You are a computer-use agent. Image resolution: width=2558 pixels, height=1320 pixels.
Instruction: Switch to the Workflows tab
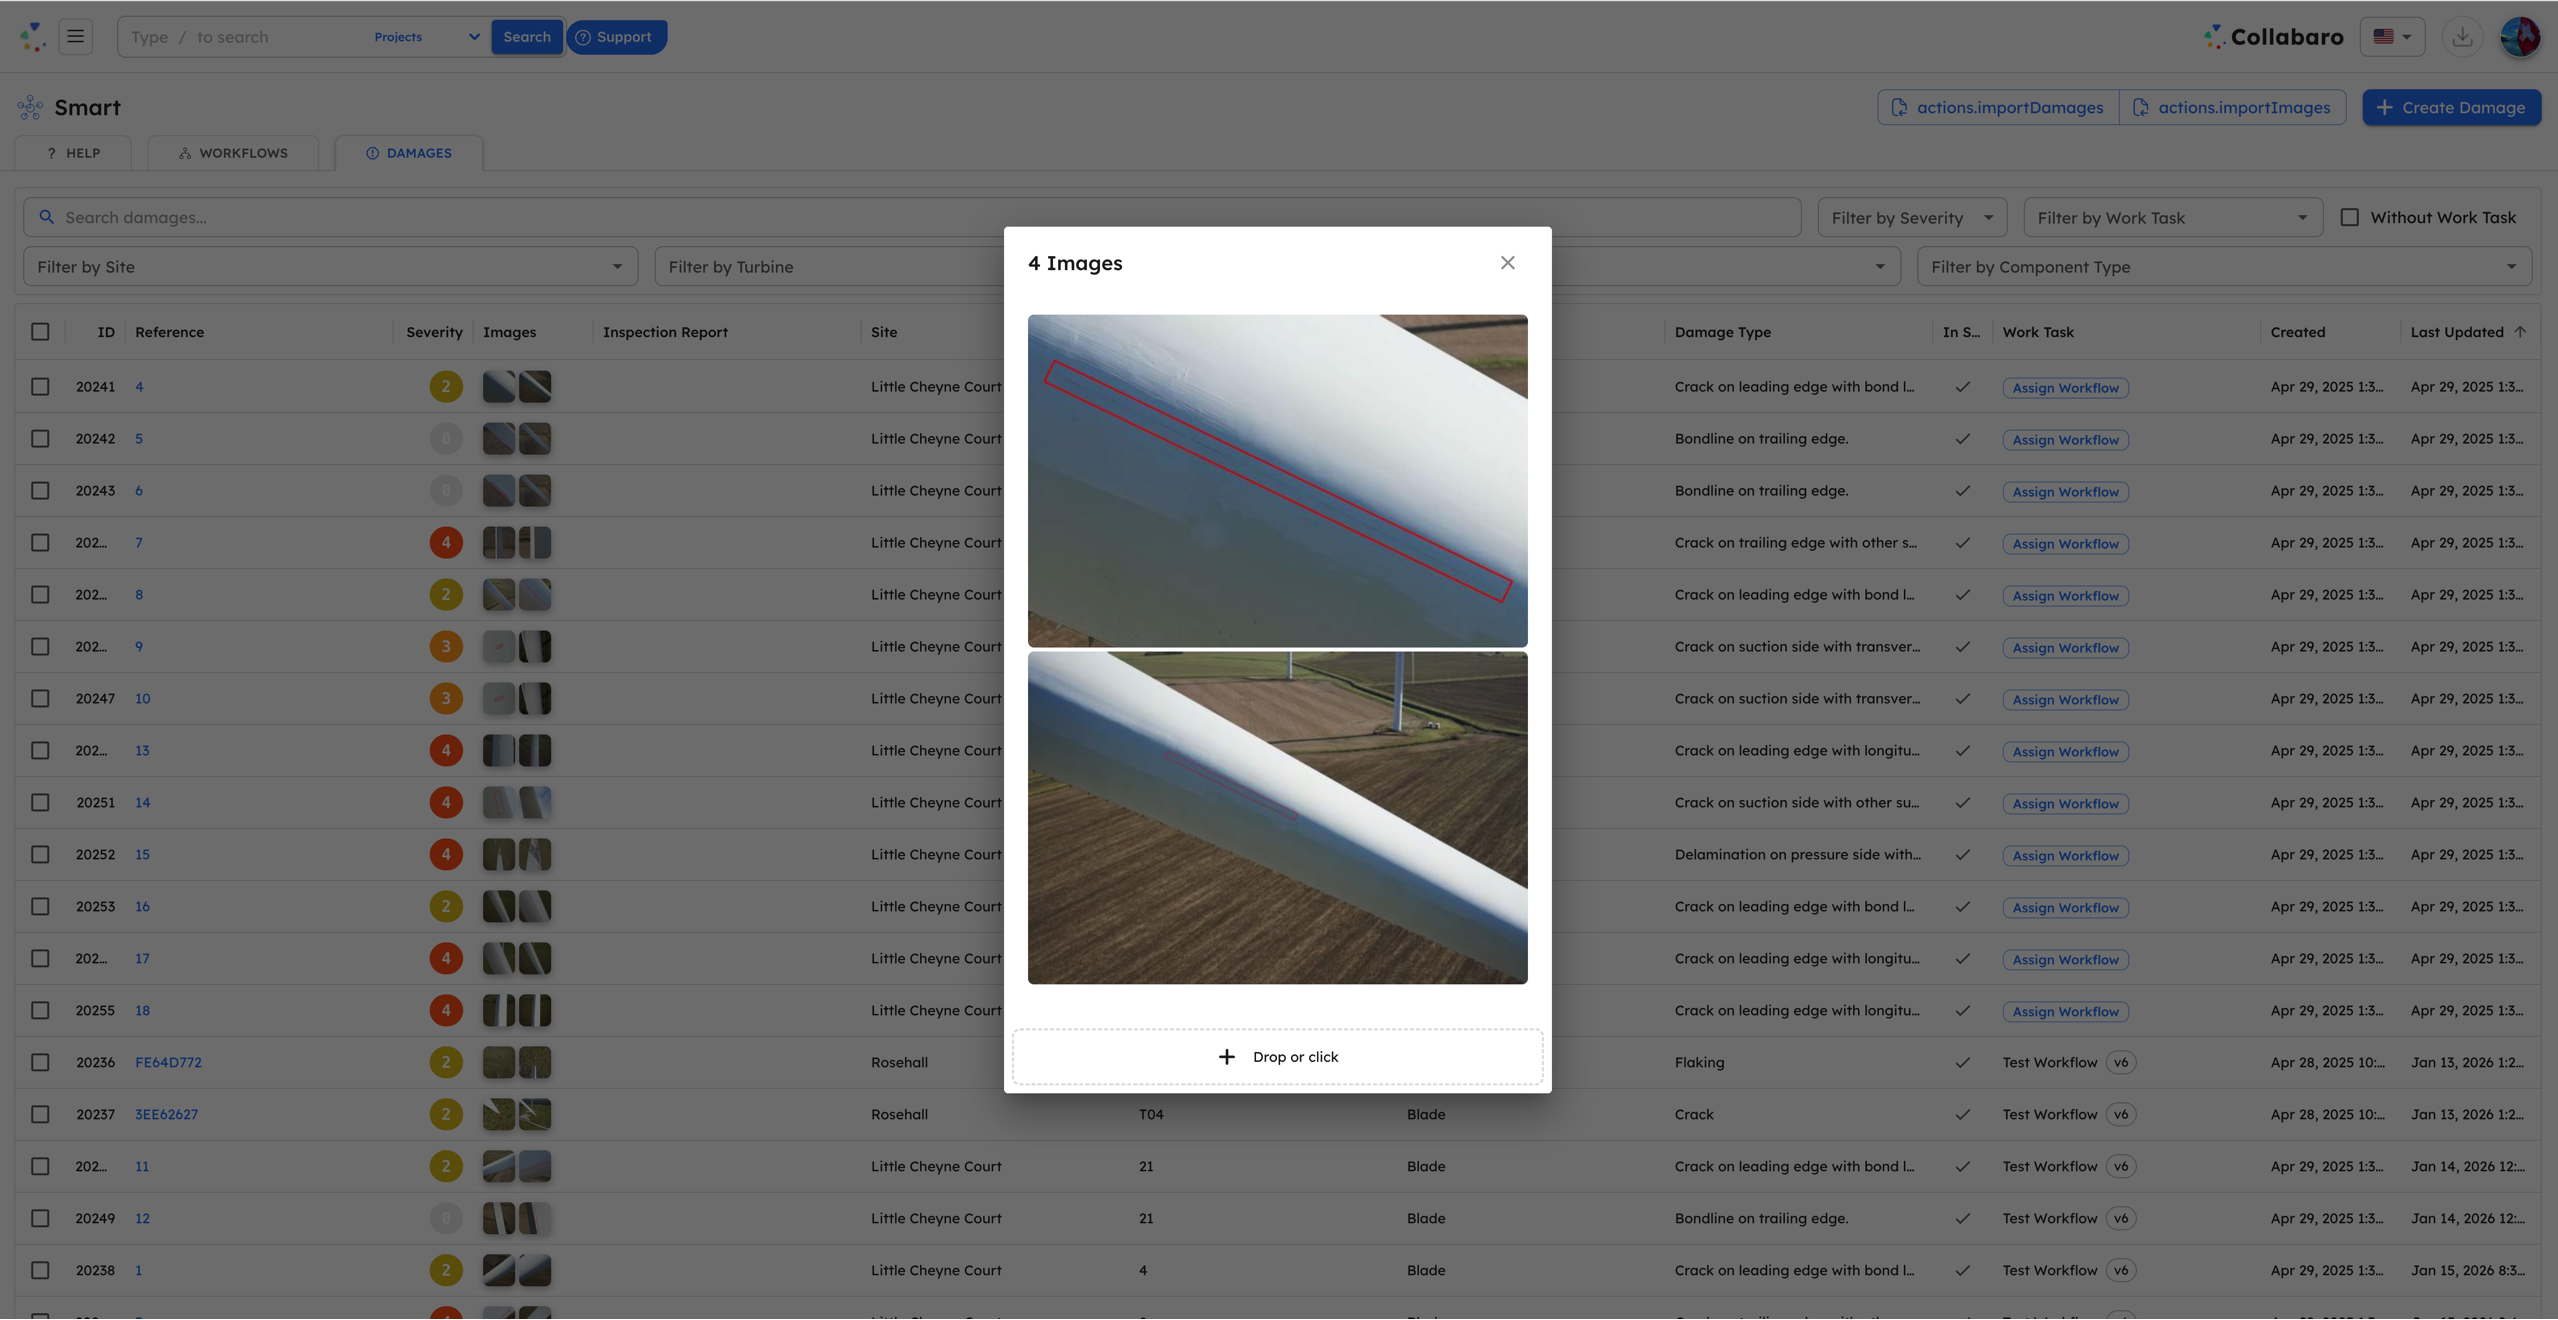click(x=233, y=153)
